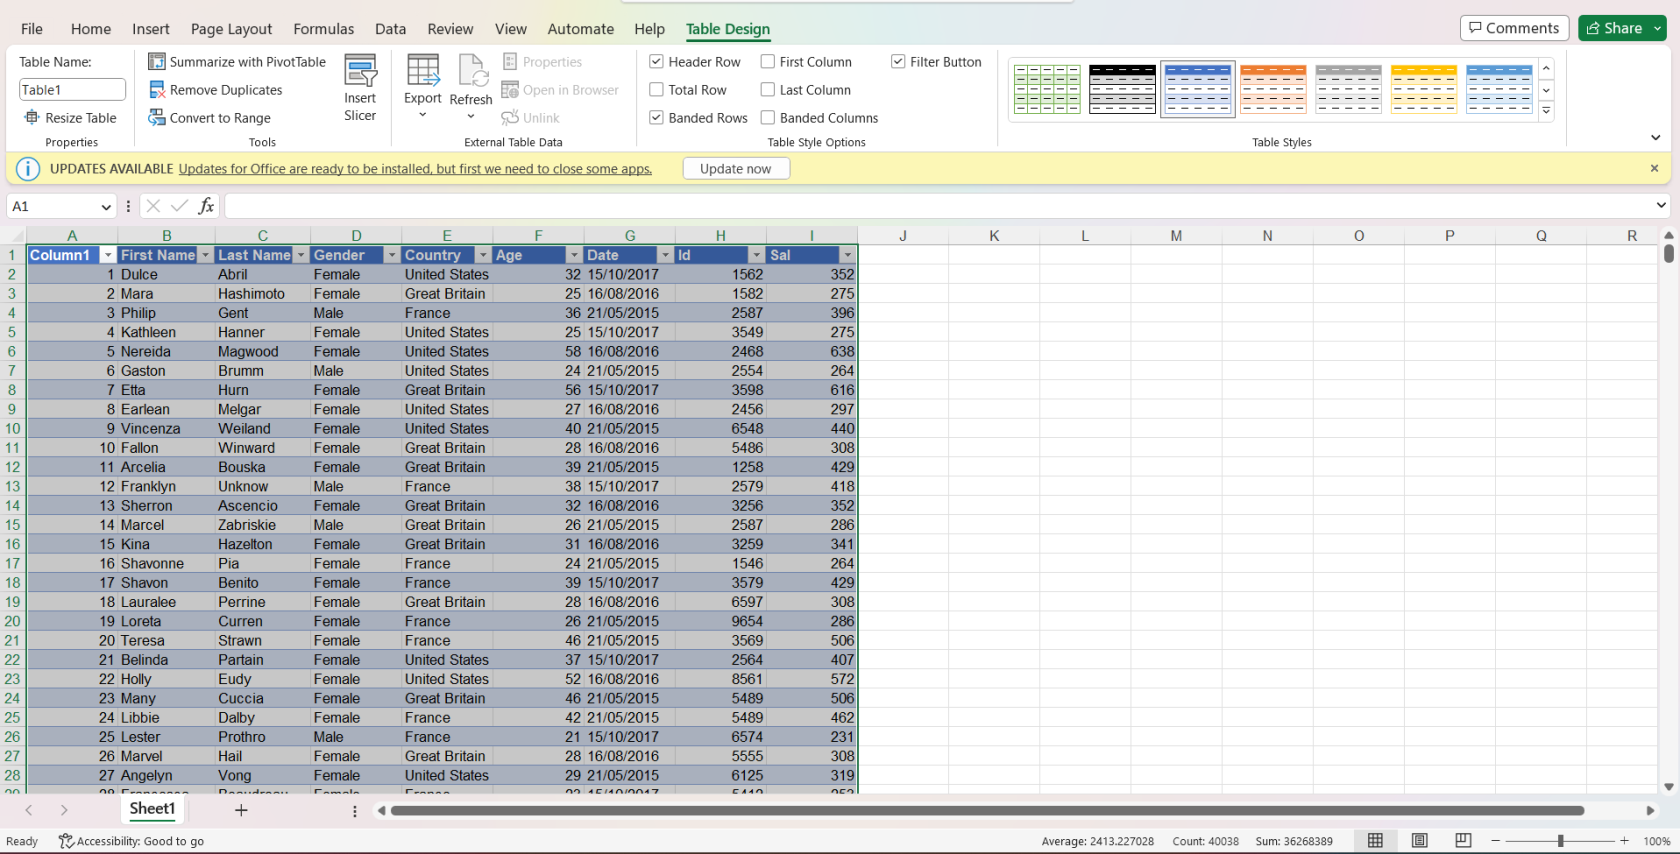1680x854 pixels.
Task: Select the Sheet1 tab
Action: (x=152, y=809)
